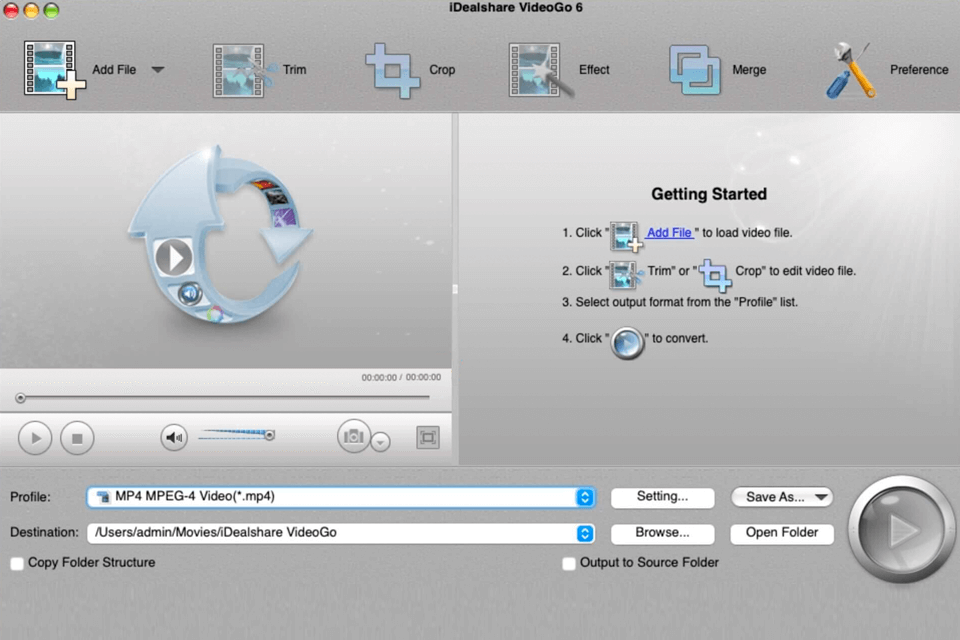Click the playback seek slider handle
The image size is (960, 640).
coord(20,398)
